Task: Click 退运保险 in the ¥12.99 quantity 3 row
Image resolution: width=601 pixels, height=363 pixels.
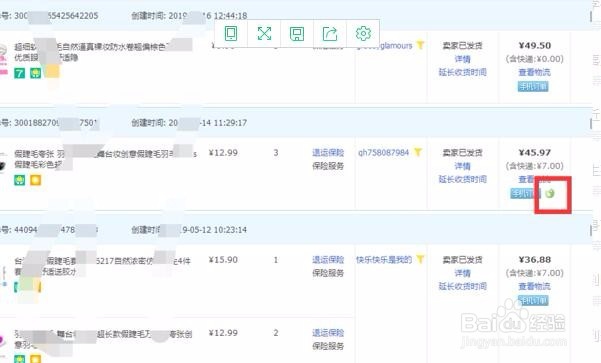Action: [x=328, y=153]
